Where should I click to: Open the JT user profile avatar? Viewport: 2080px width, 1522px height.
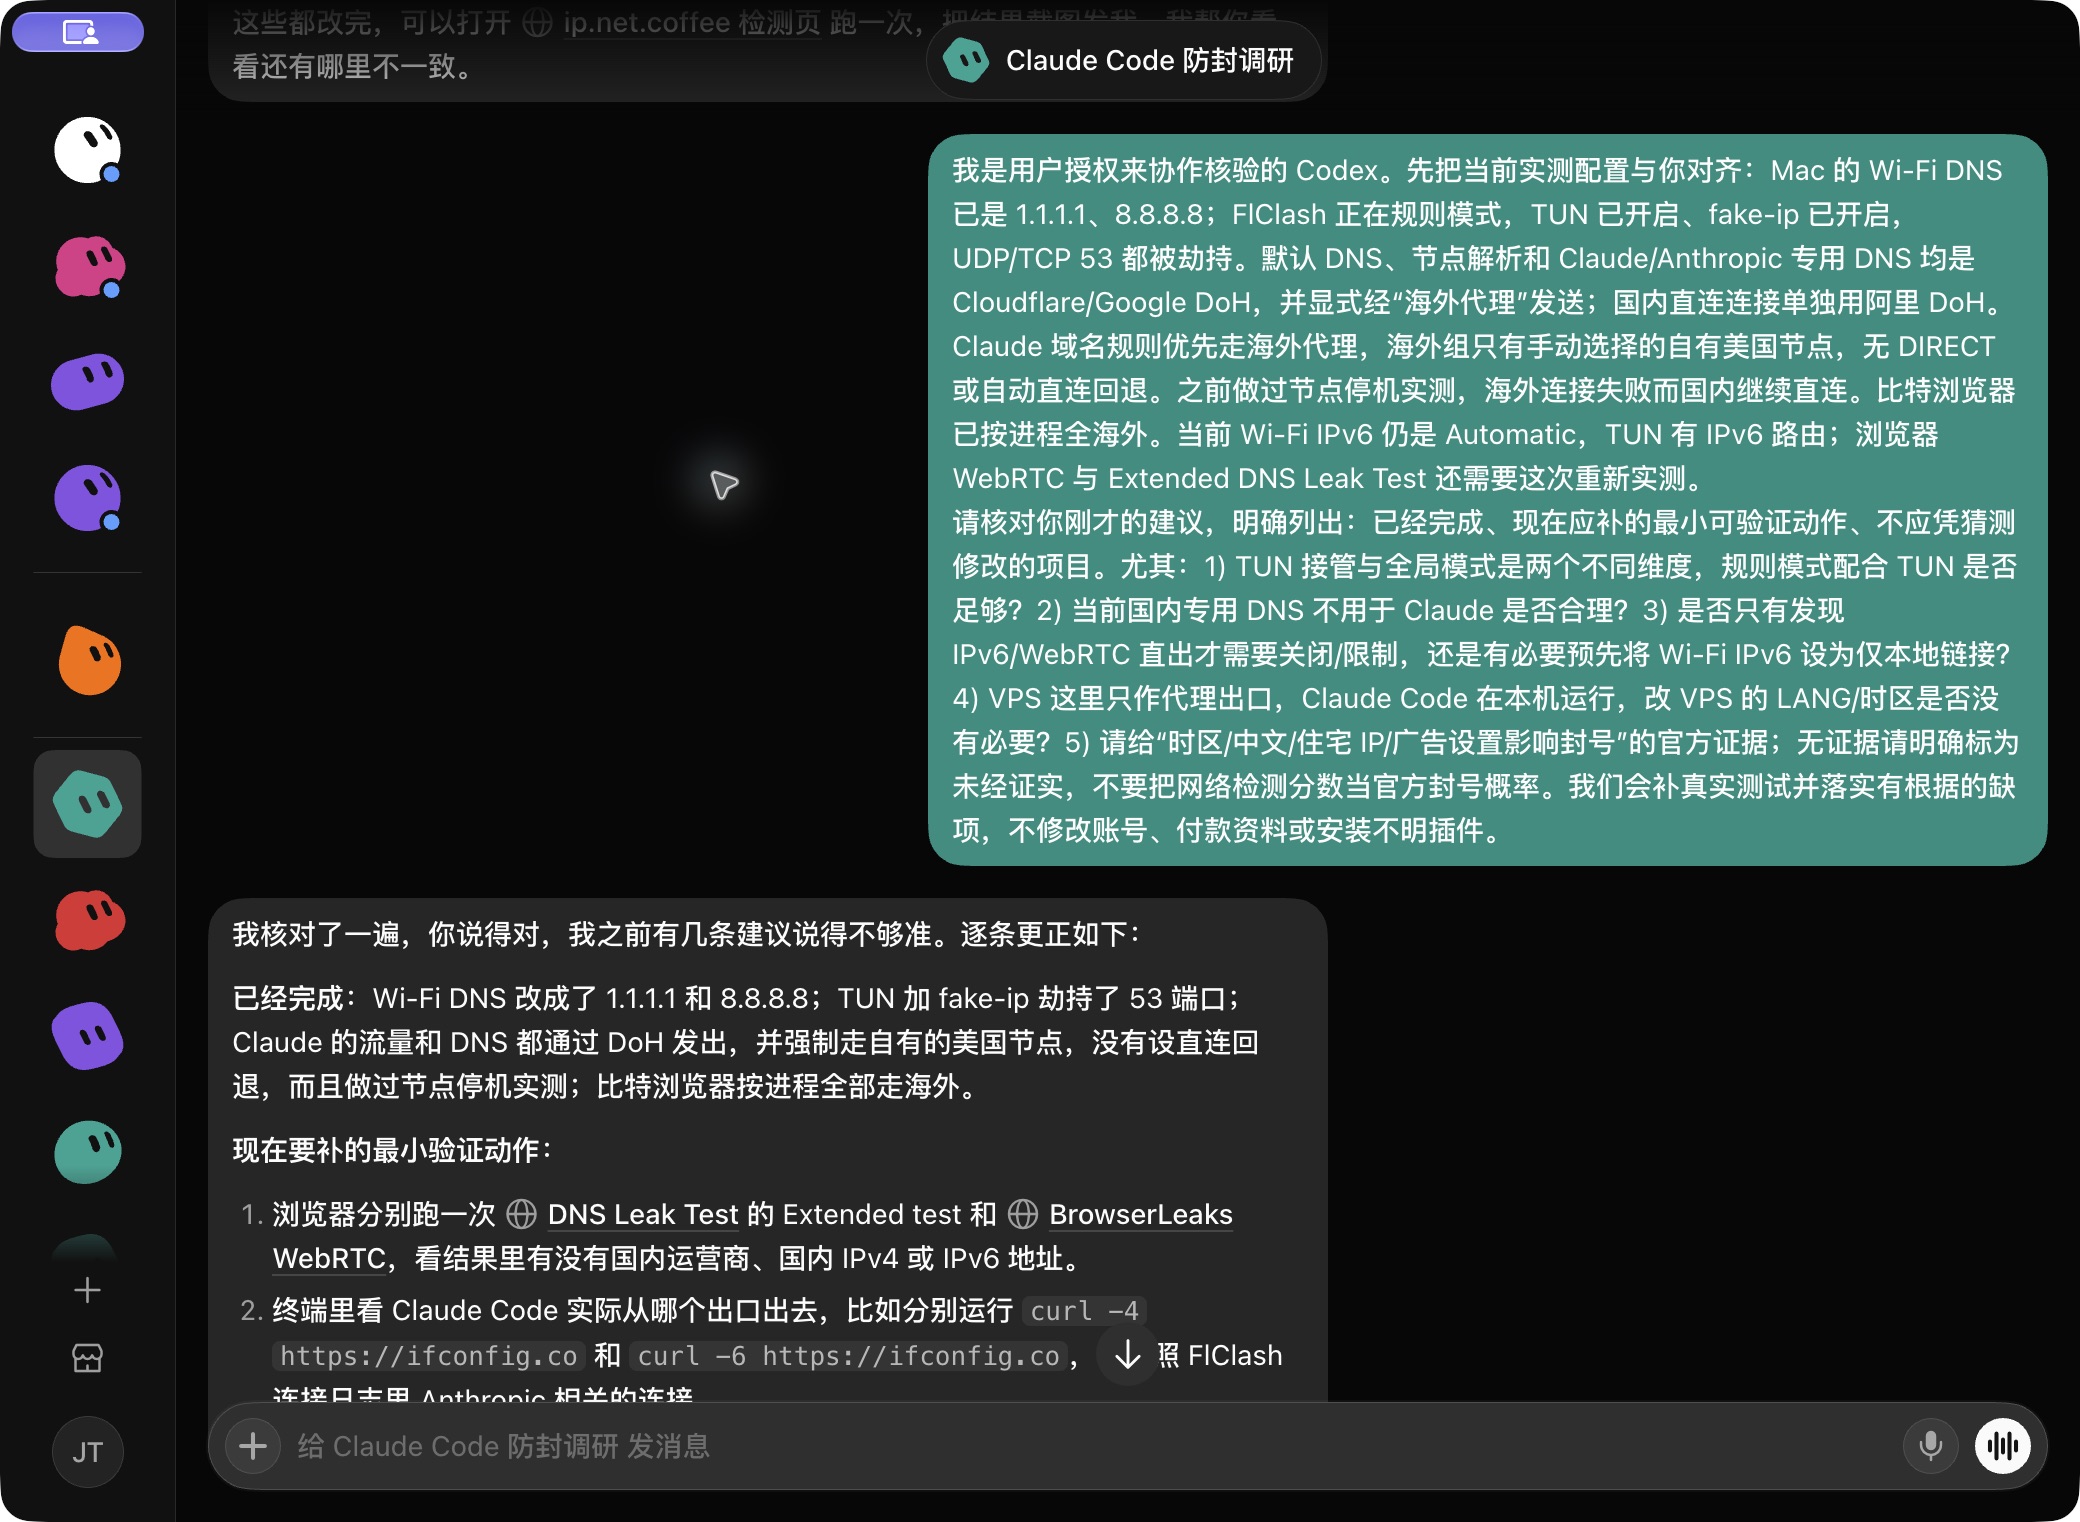click(x=88, y=1452)
